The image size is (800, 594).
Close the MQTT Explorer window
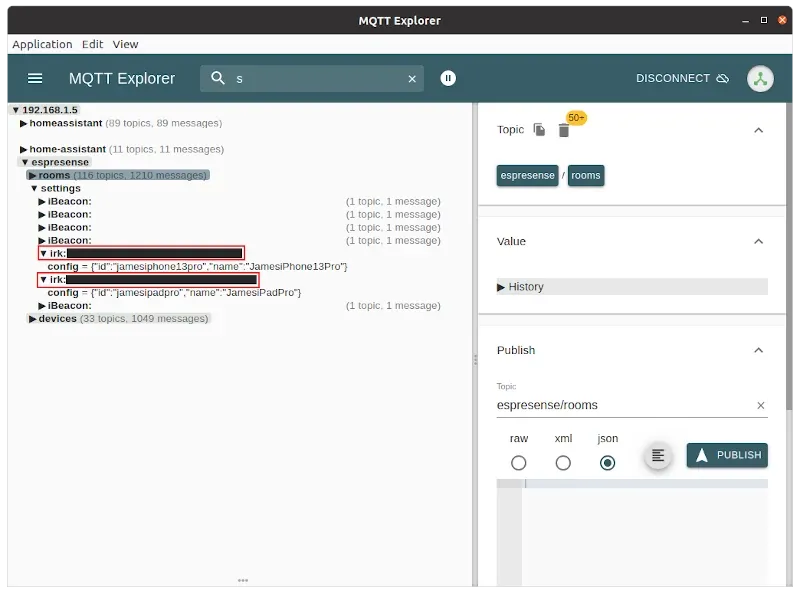(x=782, y=20)
